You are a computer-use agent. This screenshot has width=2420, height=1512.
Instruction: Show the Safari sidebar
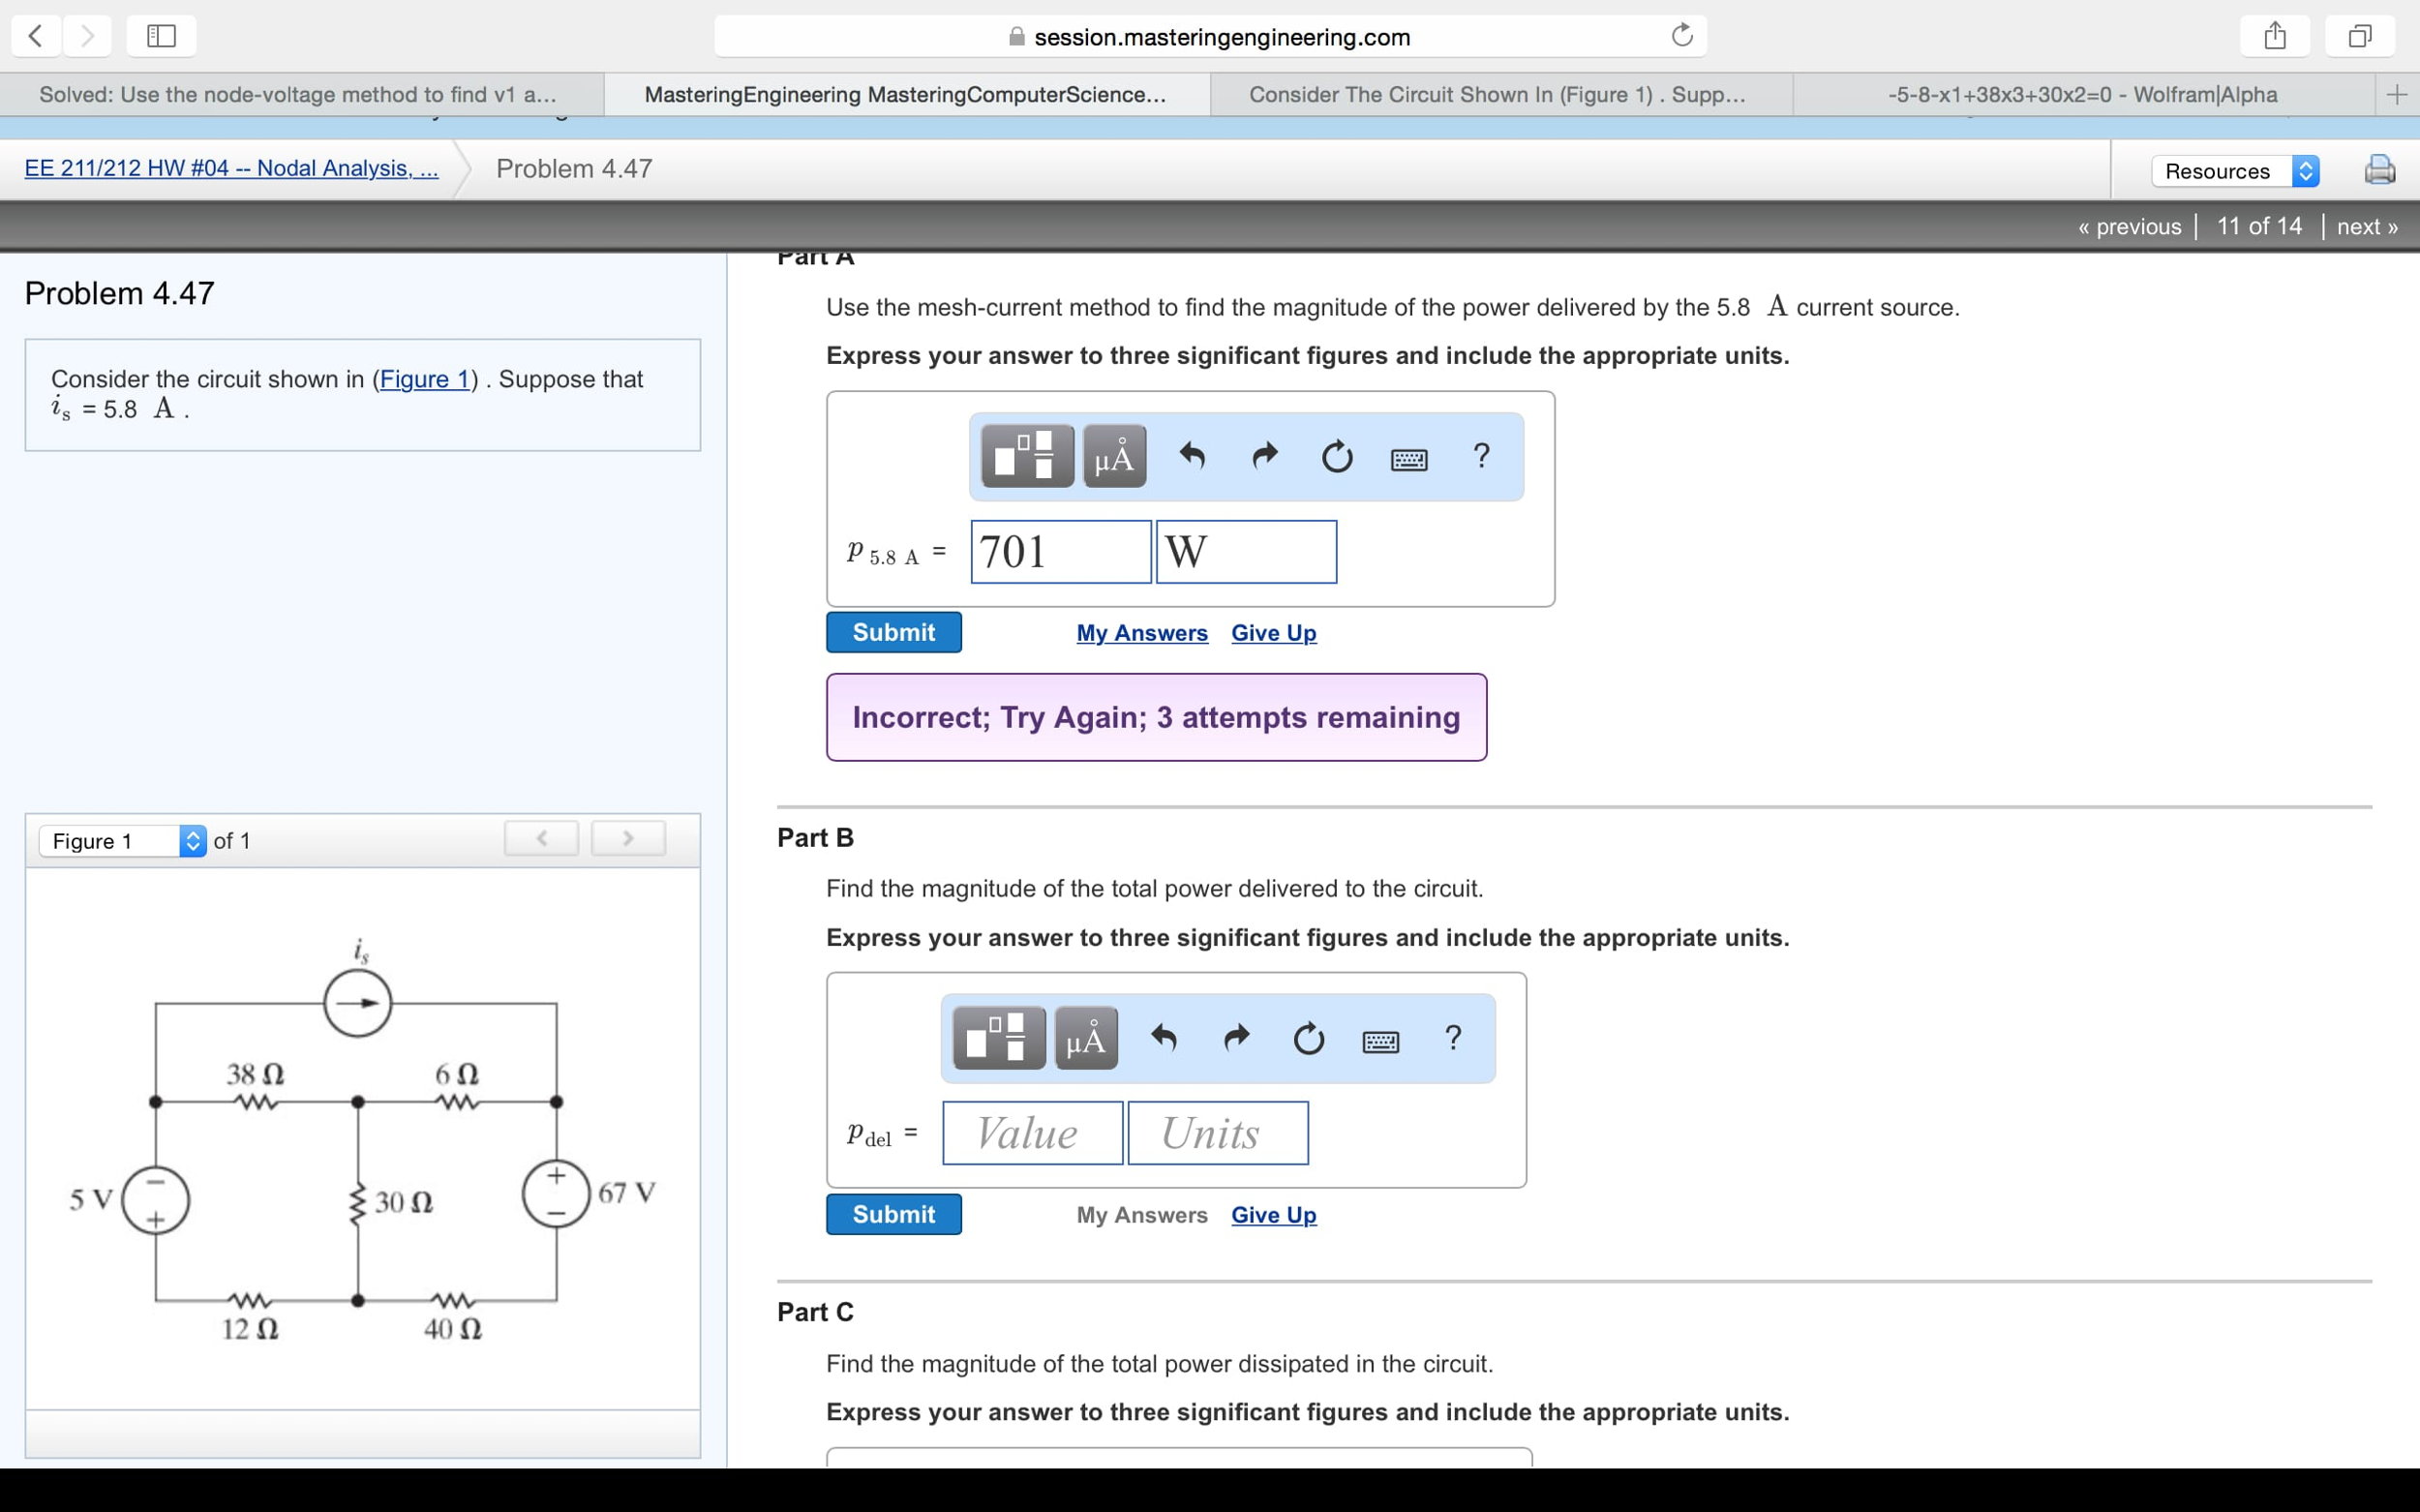[161, 36]
